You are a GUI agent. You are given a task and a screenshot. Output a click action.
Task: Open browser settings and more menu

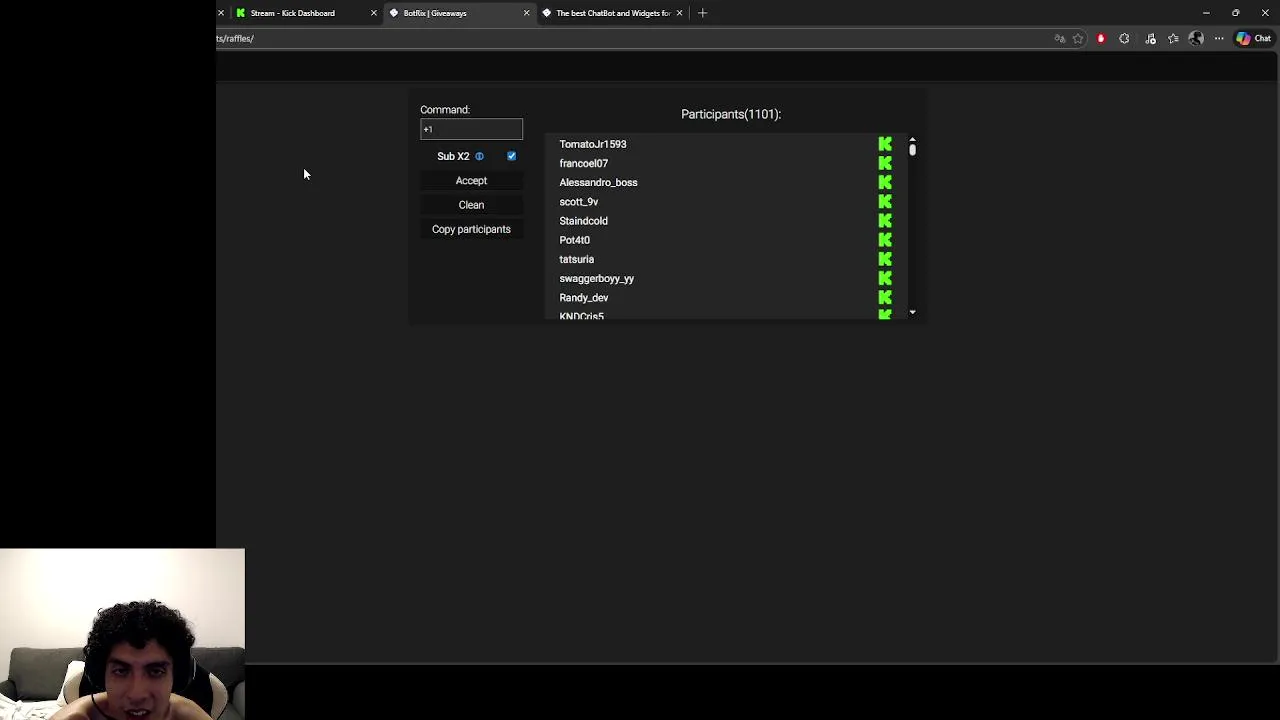[1219, 39]
